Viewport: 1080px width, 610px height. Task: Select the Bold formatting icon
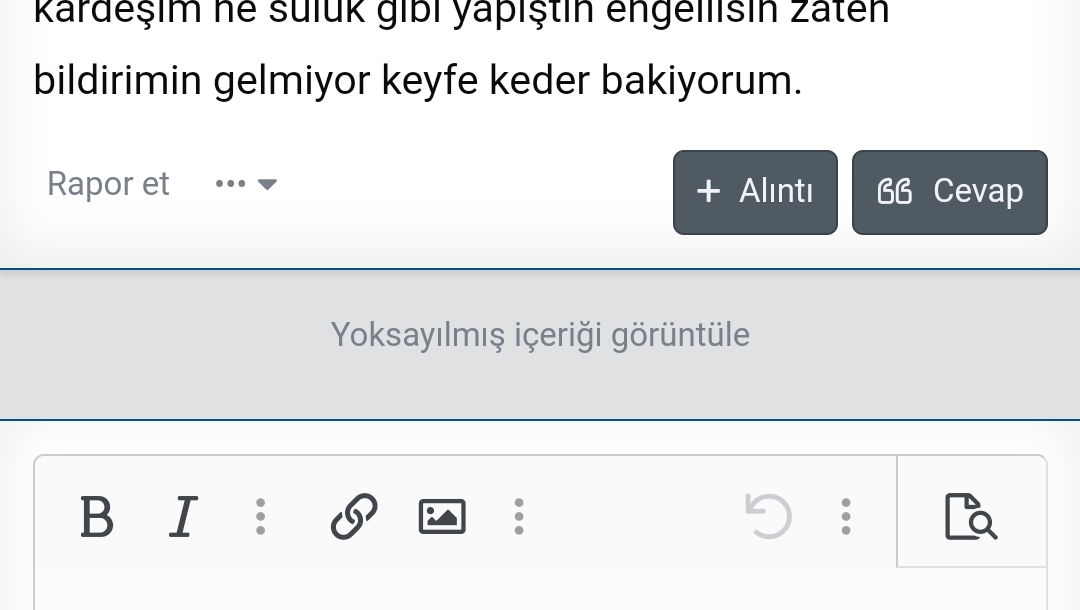tap(96, 517)
